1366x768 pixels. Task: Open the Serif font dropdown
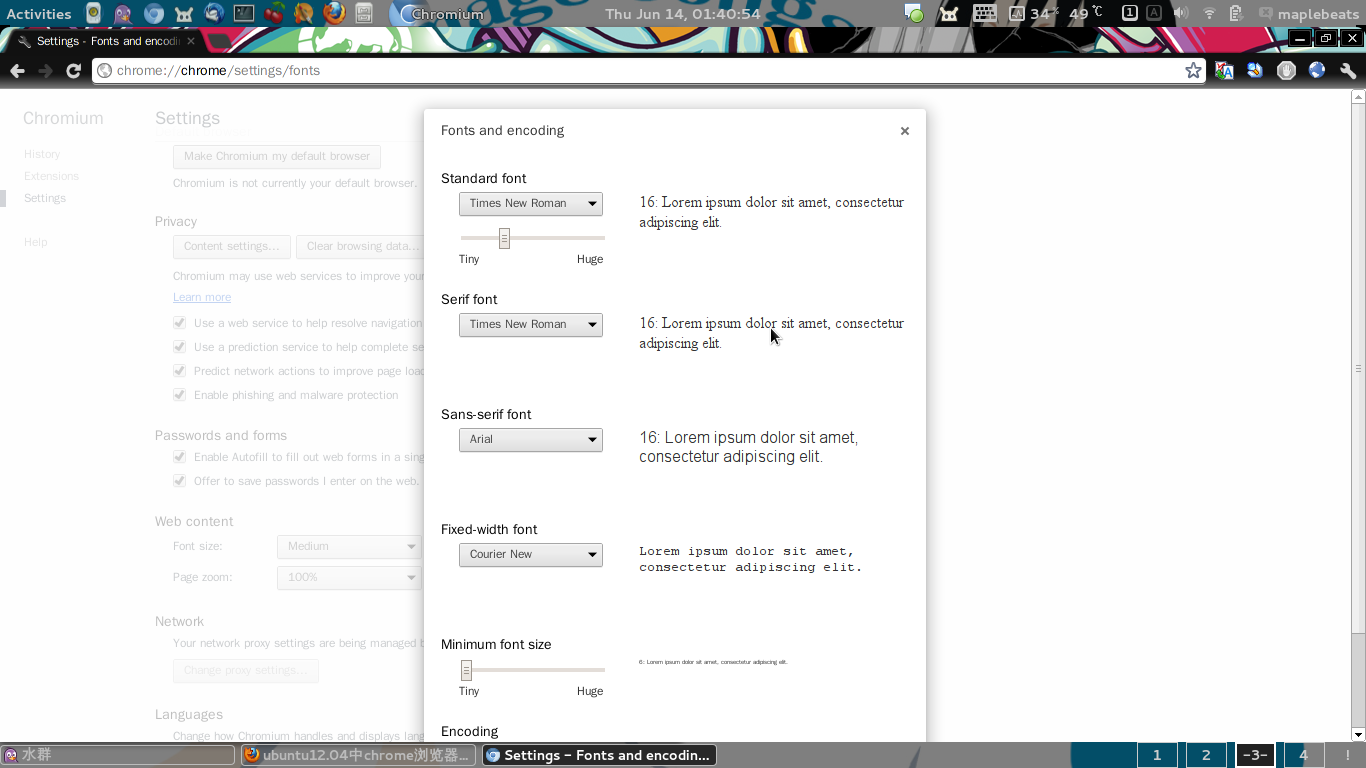pos(531,325)
